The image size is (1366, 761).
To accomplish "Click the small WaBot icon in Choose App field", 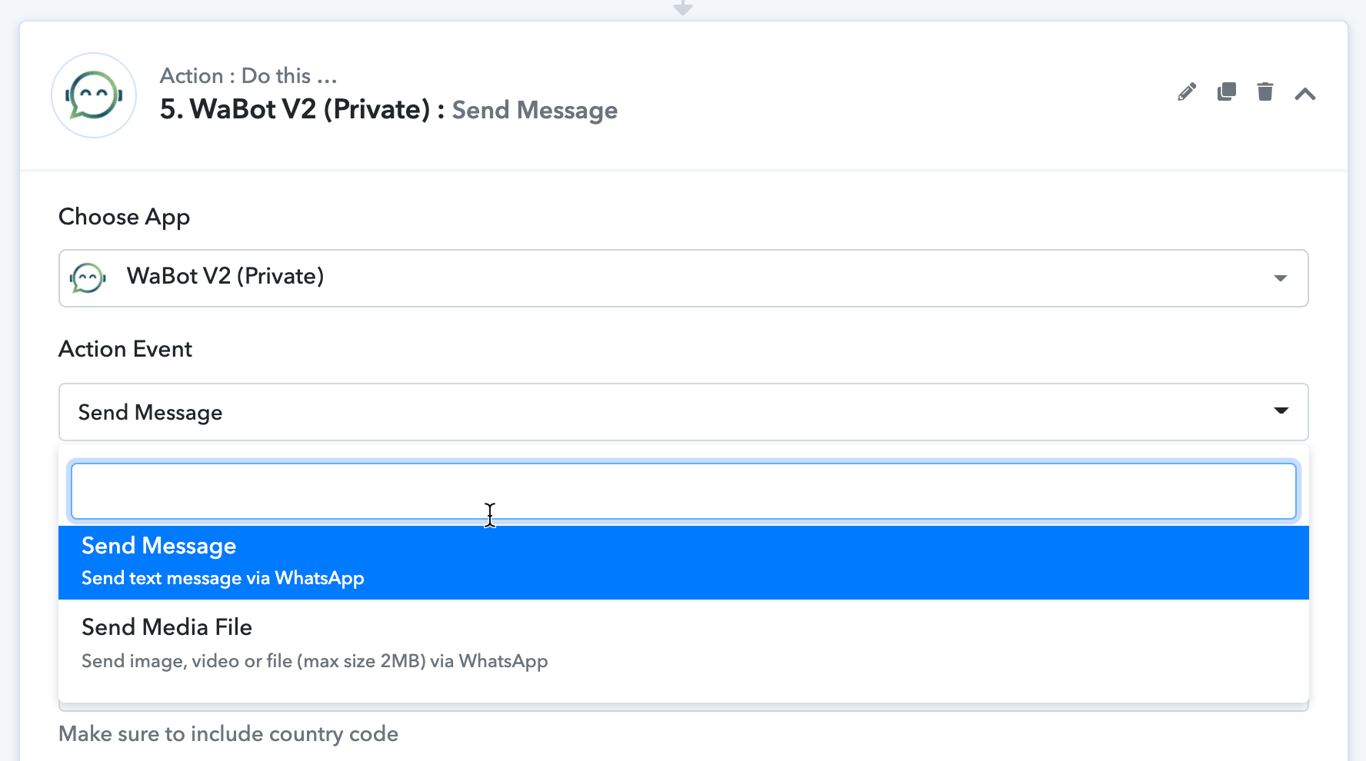I will (88, 278).
